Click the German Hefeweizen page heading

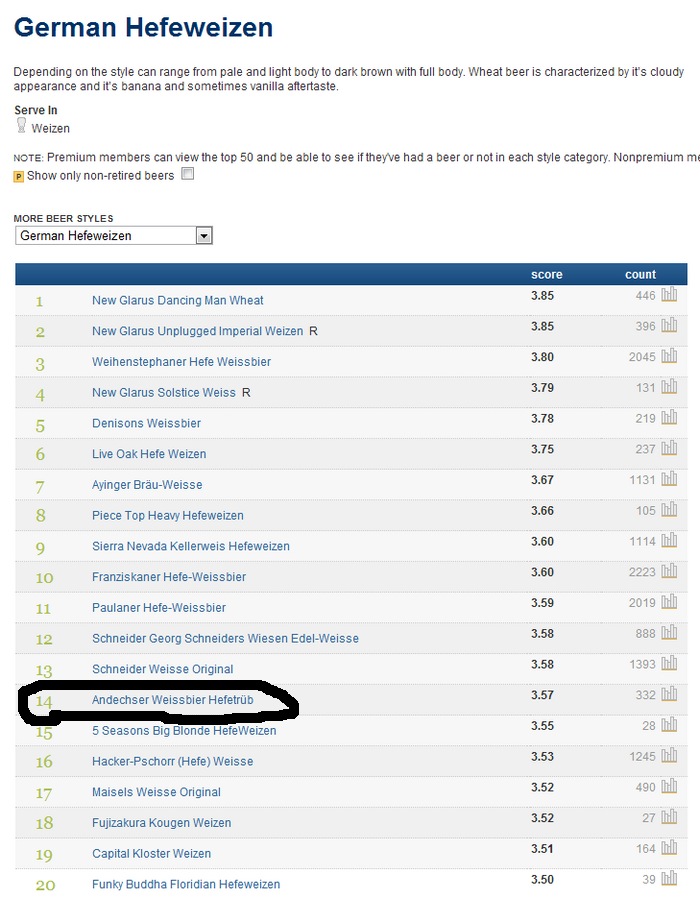click(143, 28)
